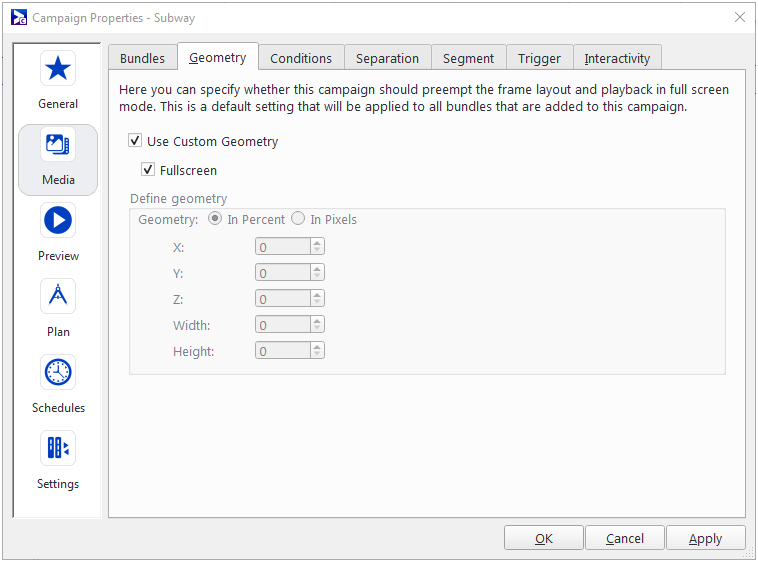Switch to the Conditions tab
Image resolution: width=758 pixels, height=562 pixels.
click(x=301, y=58)
